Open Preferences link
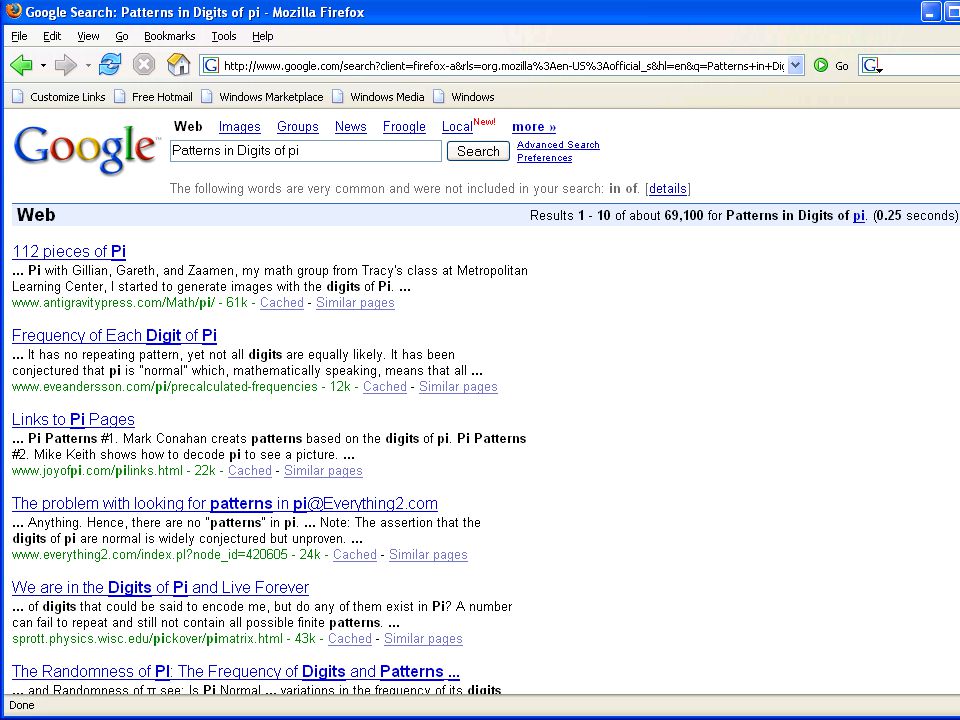 (x=545, y=157)
